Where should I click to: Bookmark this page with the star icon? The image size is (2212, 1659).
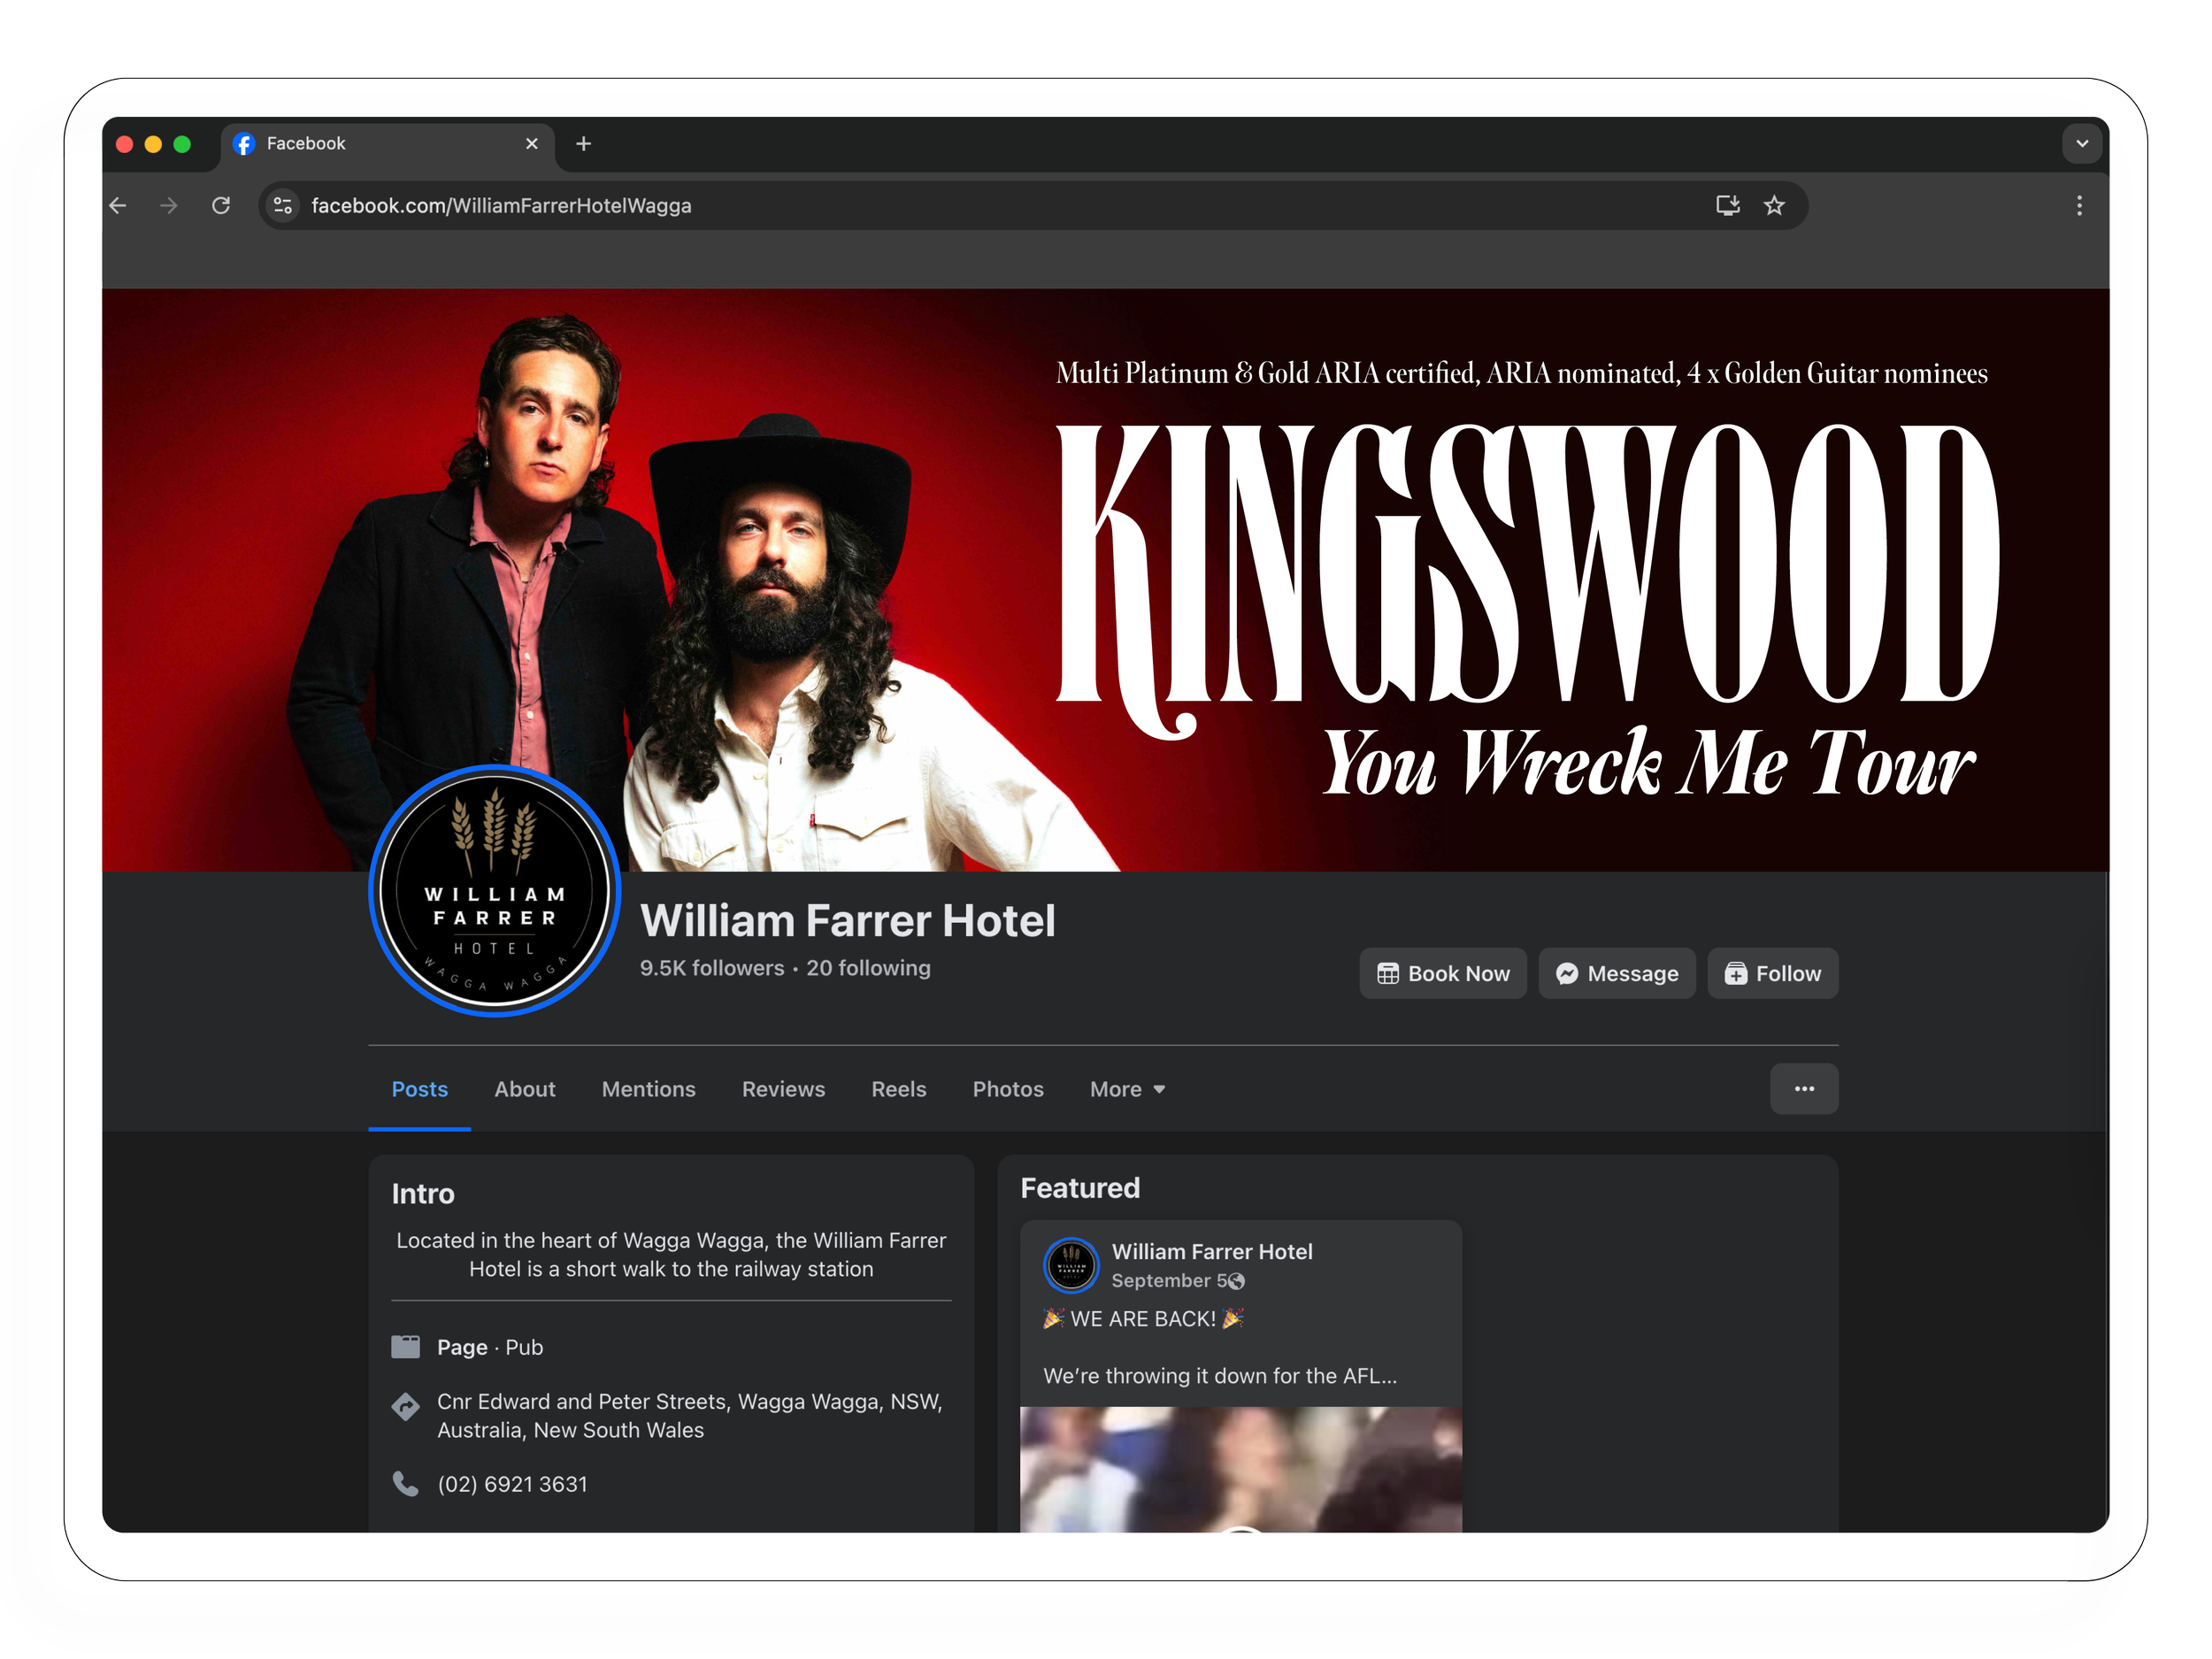pos(1774,205)
